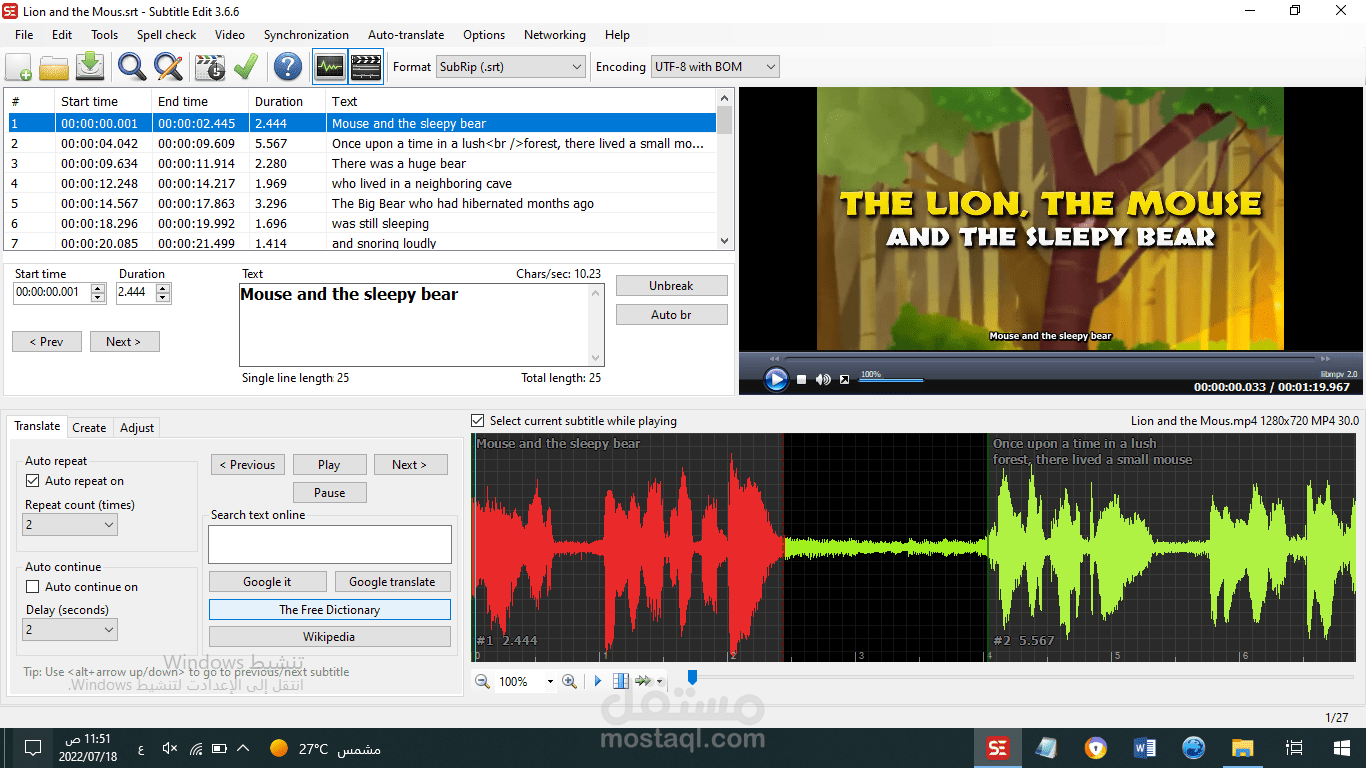This screenshot has height=768, width=1366.
Task: Open the Find magnifier tool
Action: point(132,67)
